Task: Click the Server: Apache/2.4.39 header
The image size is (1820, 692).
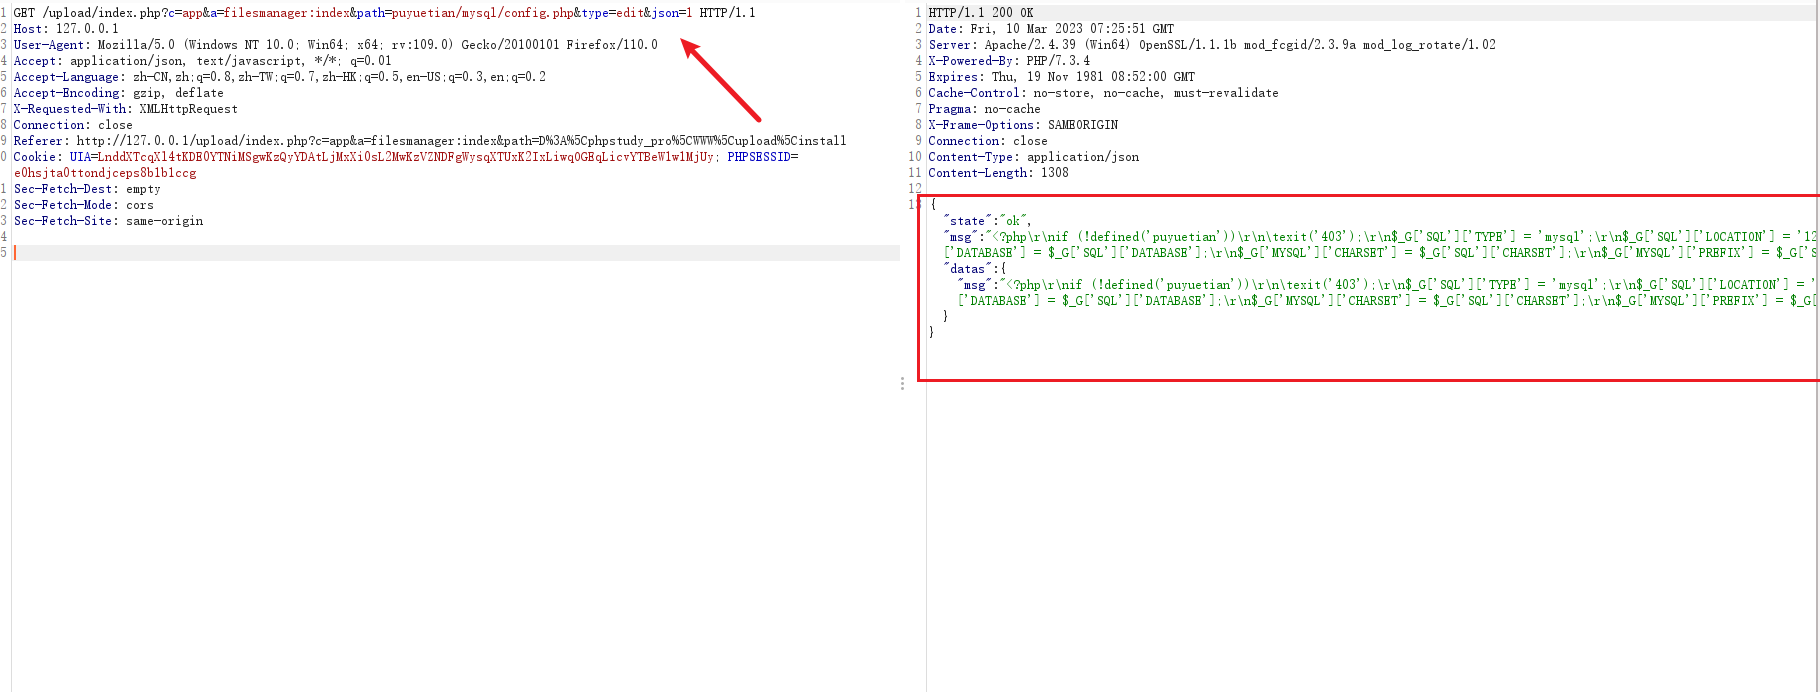Action: [x=1212, y=45]
